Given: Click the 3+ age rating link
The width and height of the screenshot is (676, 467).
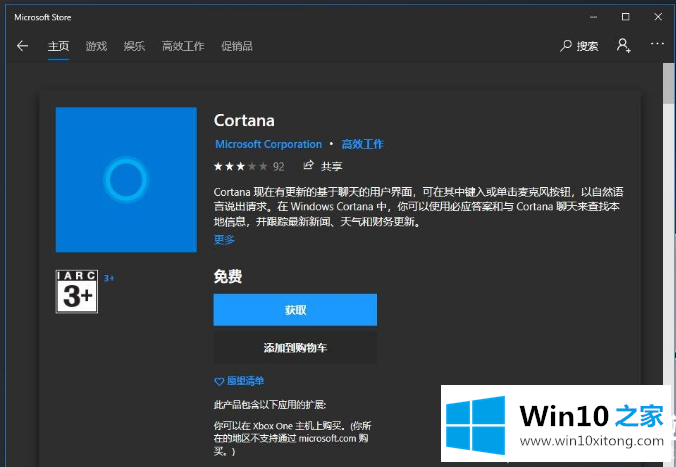Looking at the screenshot, I should coord(109,278).
